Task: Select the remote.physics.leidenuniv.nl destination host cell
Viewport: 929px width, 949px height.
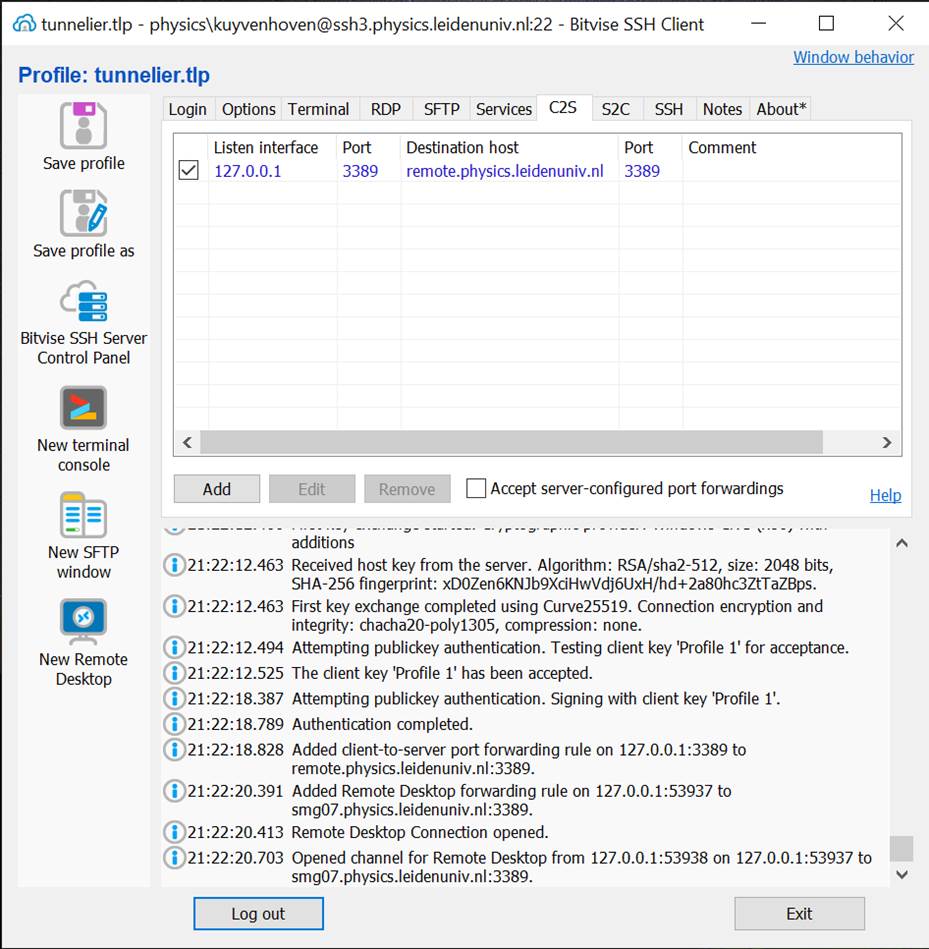Action: point(504,171)
